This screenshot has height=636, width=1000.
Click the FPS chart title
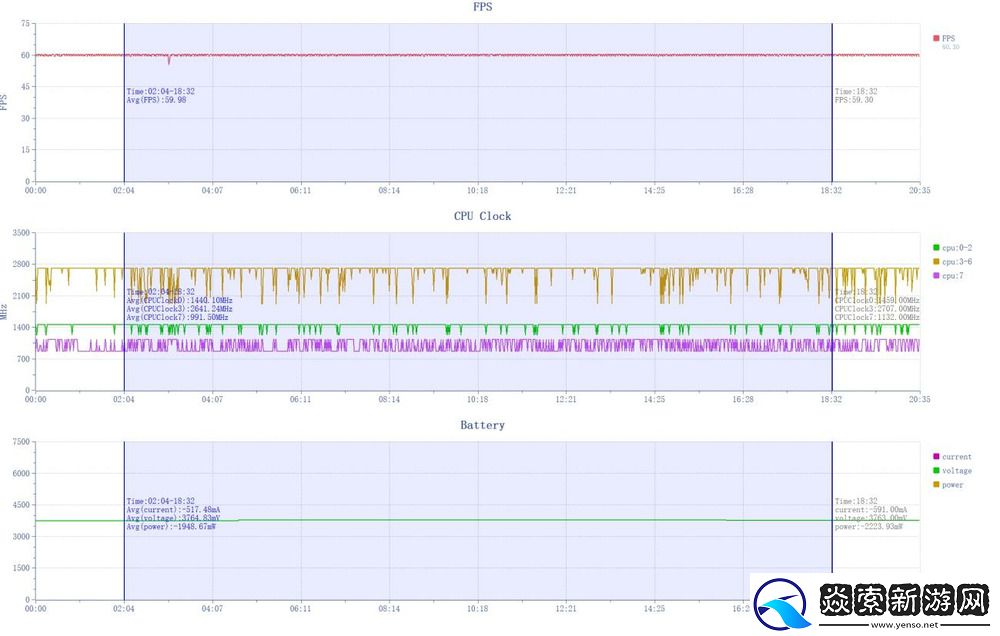(482, 7)
